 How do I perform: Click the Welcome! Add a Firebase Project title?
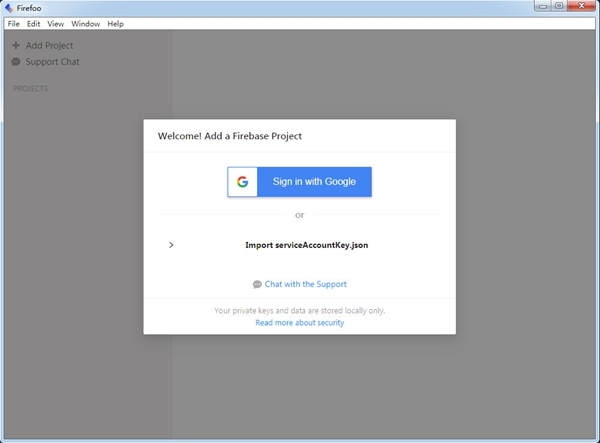tap(230, 136)
